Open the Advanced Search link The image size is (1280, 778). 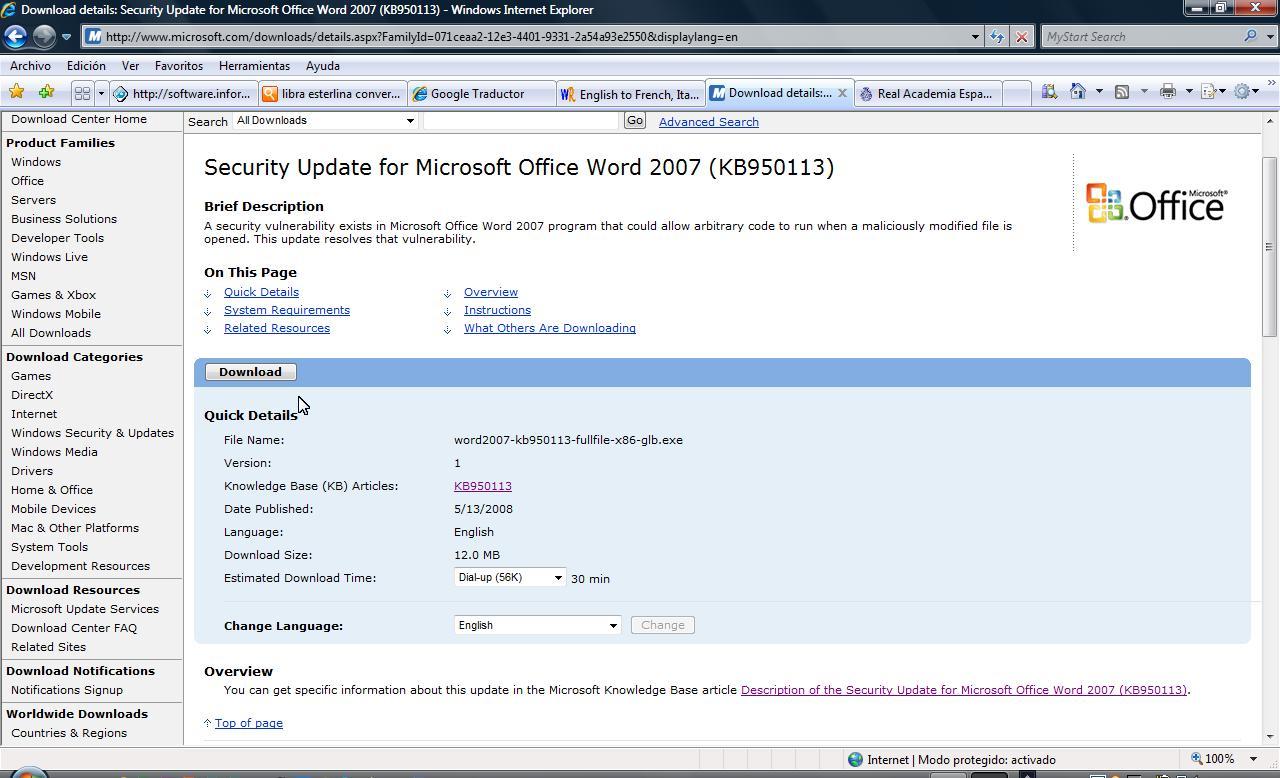click(708, 122)
